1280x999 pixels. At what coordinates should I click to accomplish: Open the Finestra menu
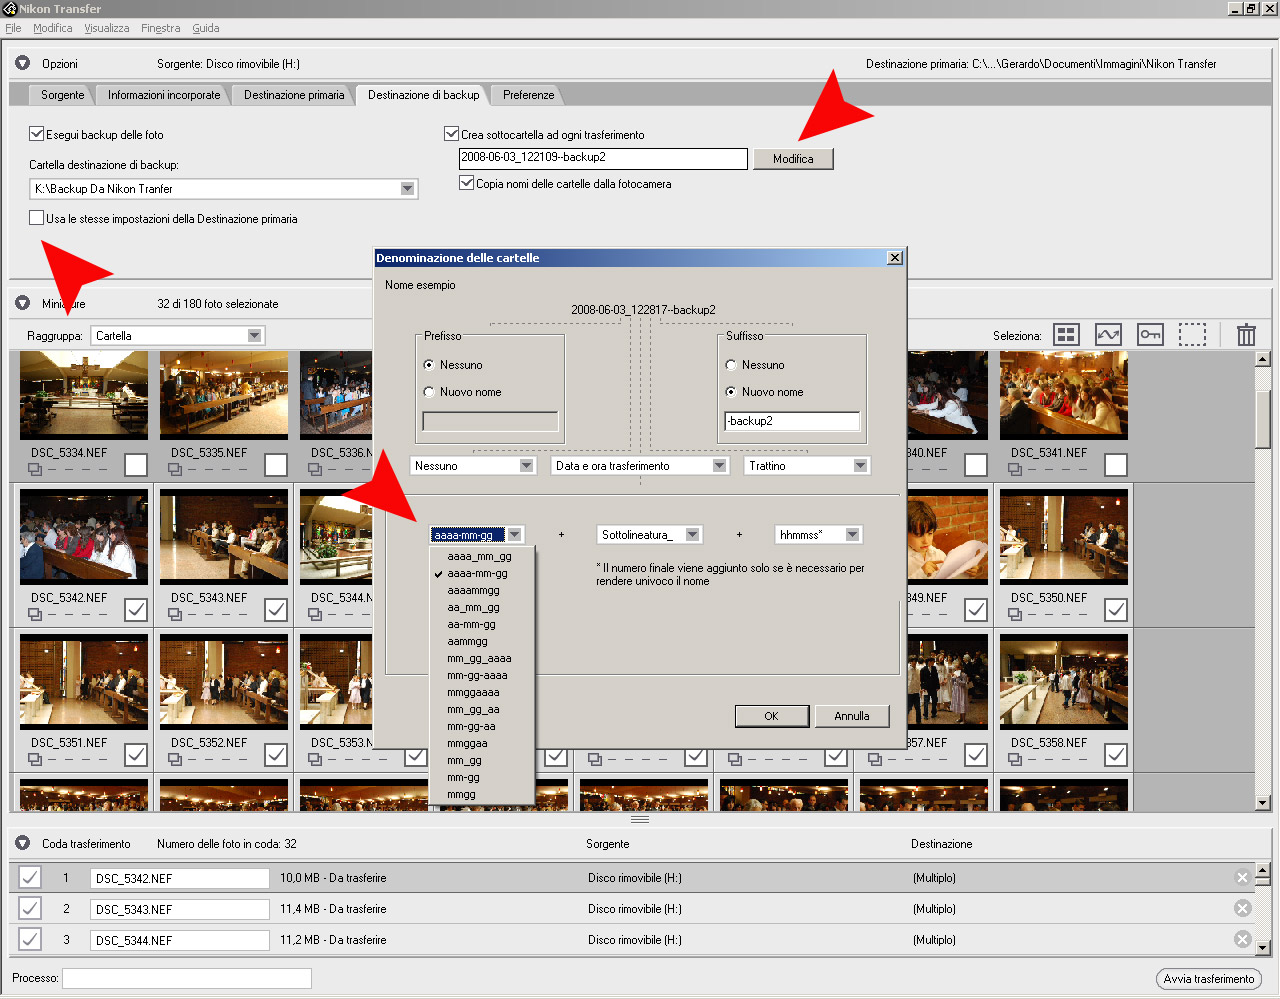click(x=160, y=28)
